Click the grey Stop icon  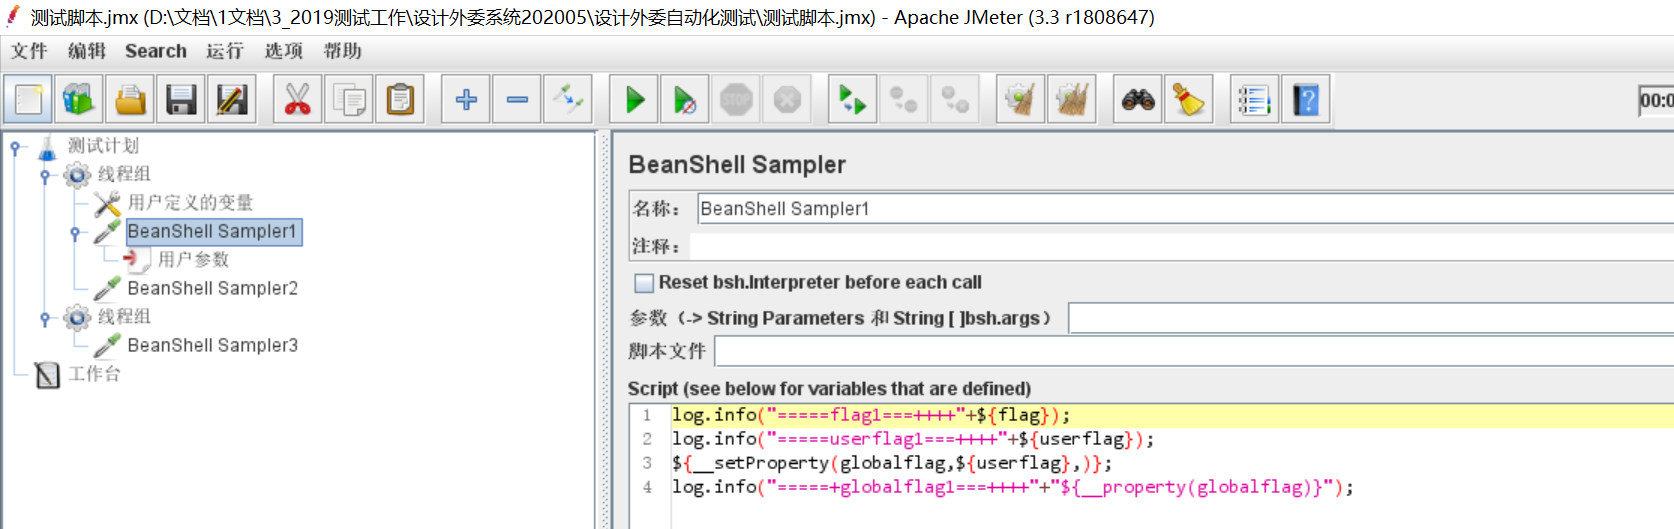(x=736, y=99)
